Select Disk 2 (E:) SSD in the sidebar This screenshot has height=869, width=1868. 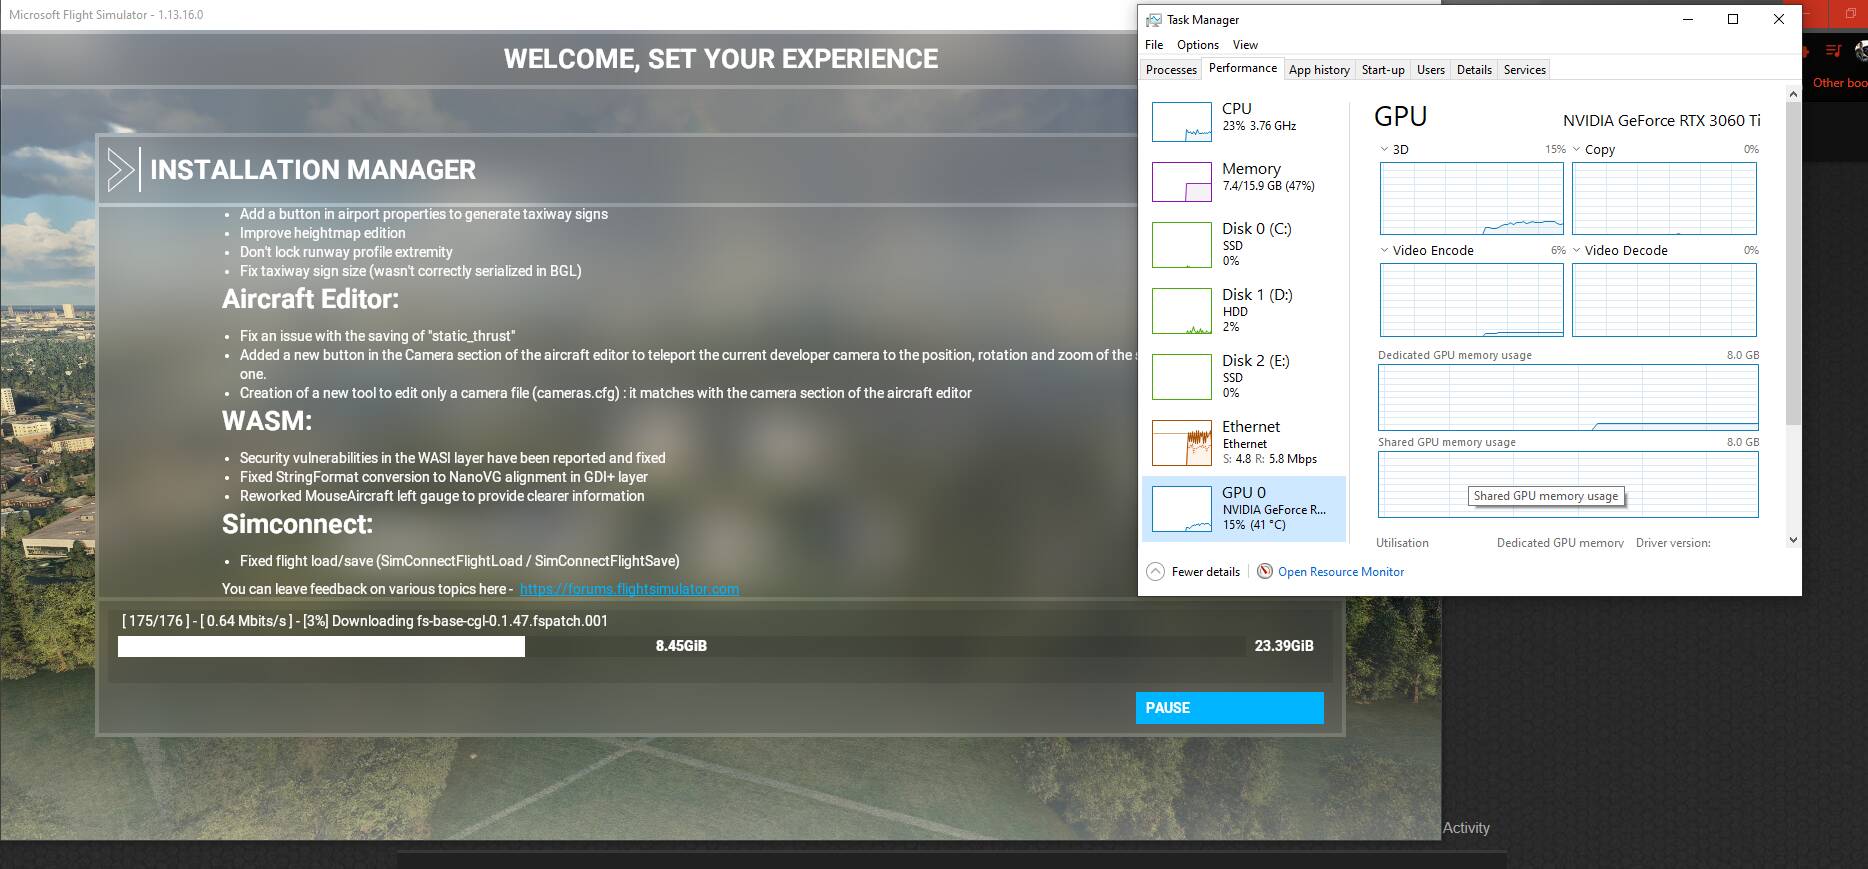point(1244,376)
